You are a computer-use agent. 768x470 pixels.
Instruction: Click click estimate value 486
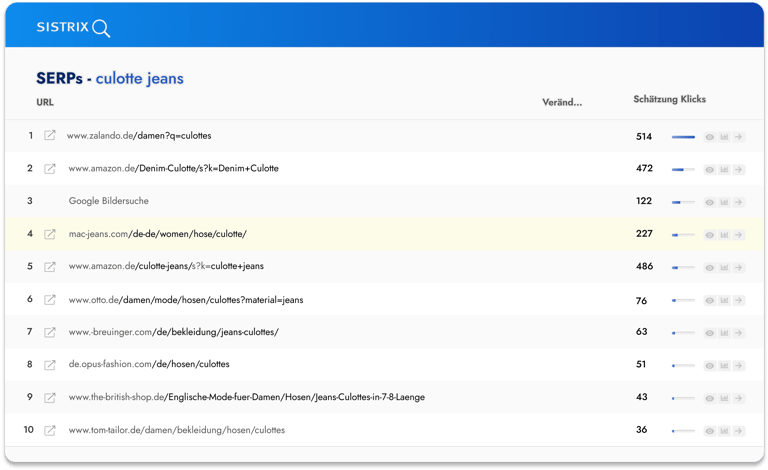click(x=644, y=266)
